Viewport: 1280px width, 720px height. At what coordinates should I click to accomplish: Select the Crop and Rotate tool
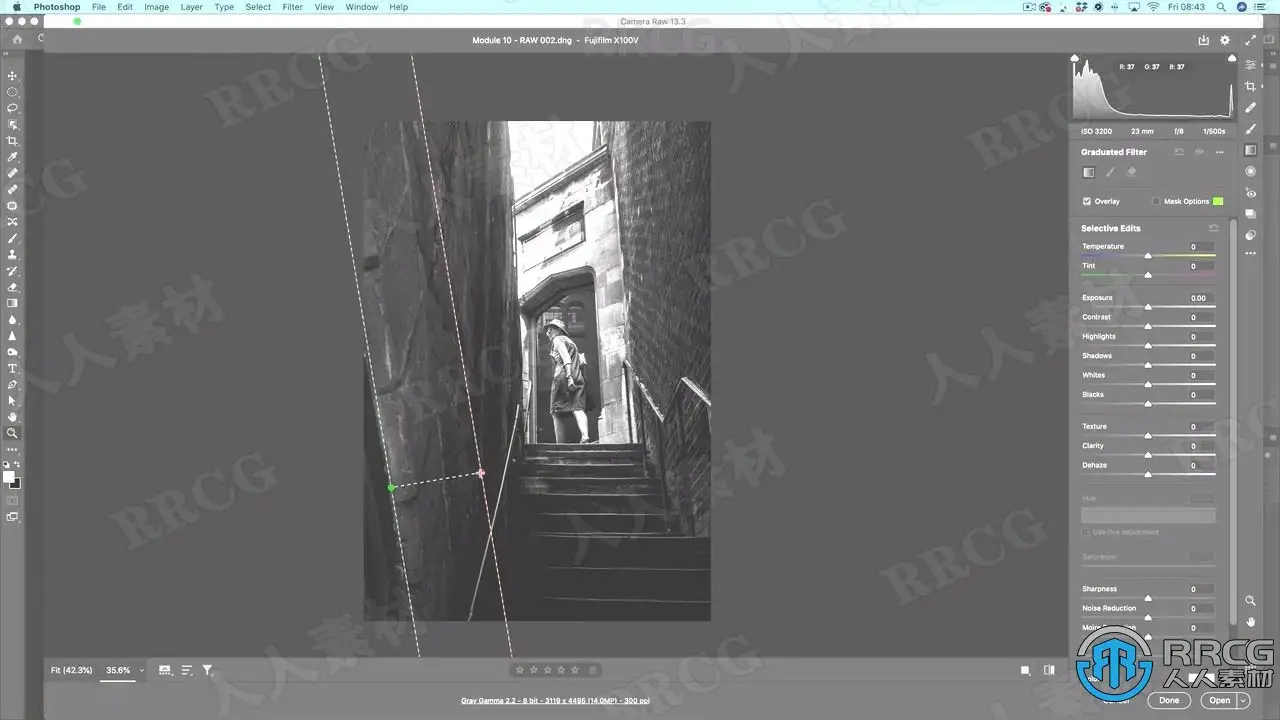click(x=1250, y=86)
